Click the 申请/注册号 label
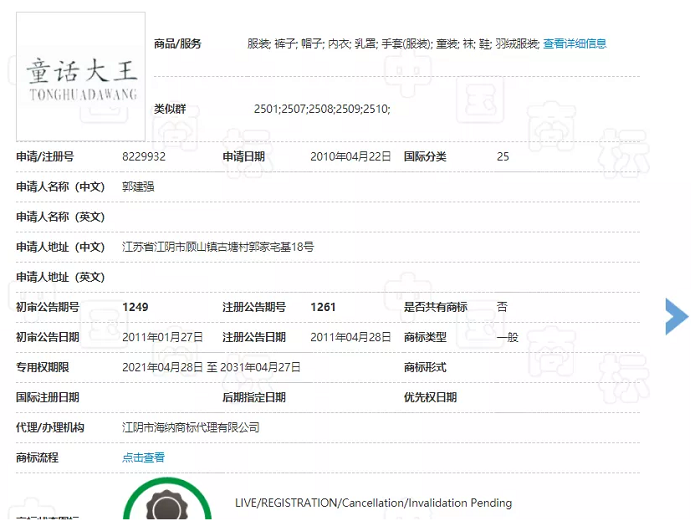 [x=45, y=157]
